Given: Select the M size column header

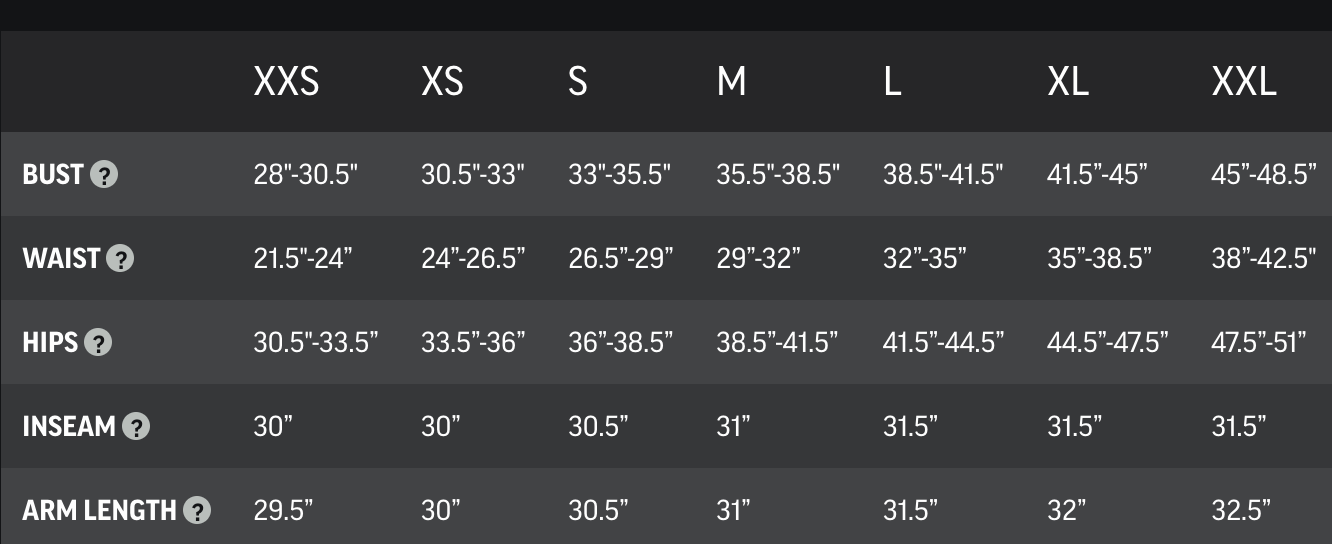Looking at the screenshot, I should (731, 82).
